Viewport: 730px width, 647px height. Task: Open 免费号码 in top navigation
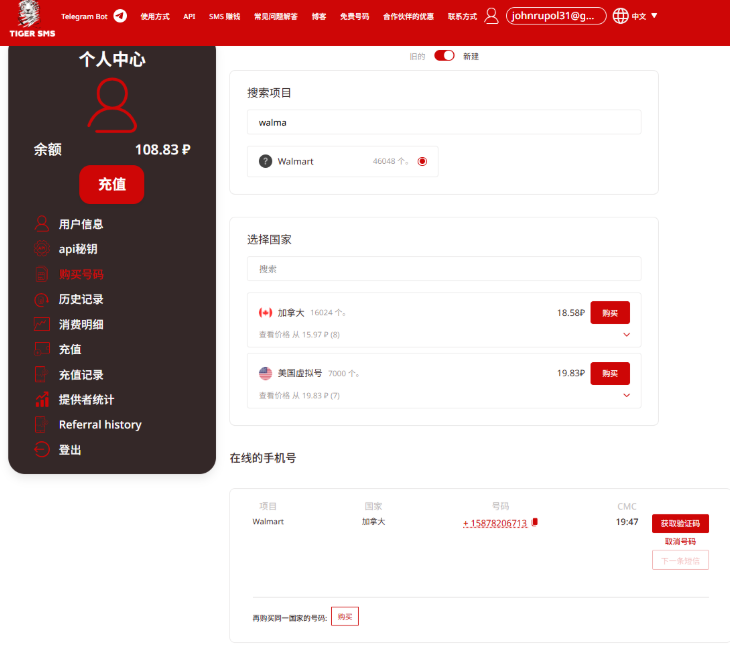[354, 17]
